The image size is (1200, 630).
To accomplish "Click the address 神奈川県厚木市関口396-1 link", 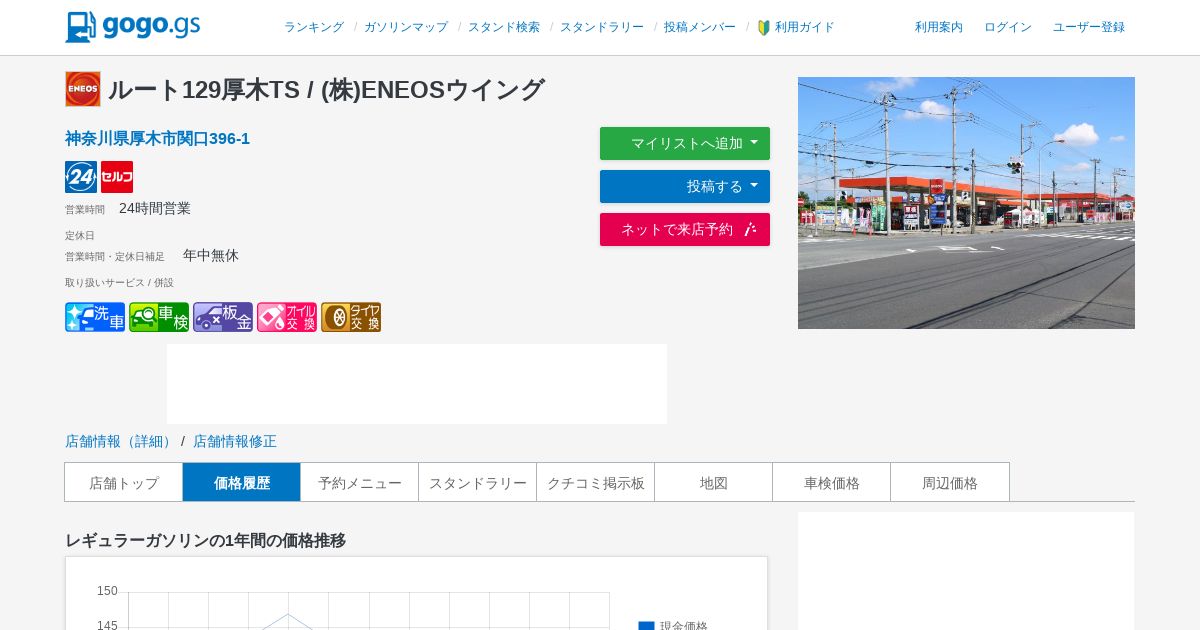I will pos(158,139).
